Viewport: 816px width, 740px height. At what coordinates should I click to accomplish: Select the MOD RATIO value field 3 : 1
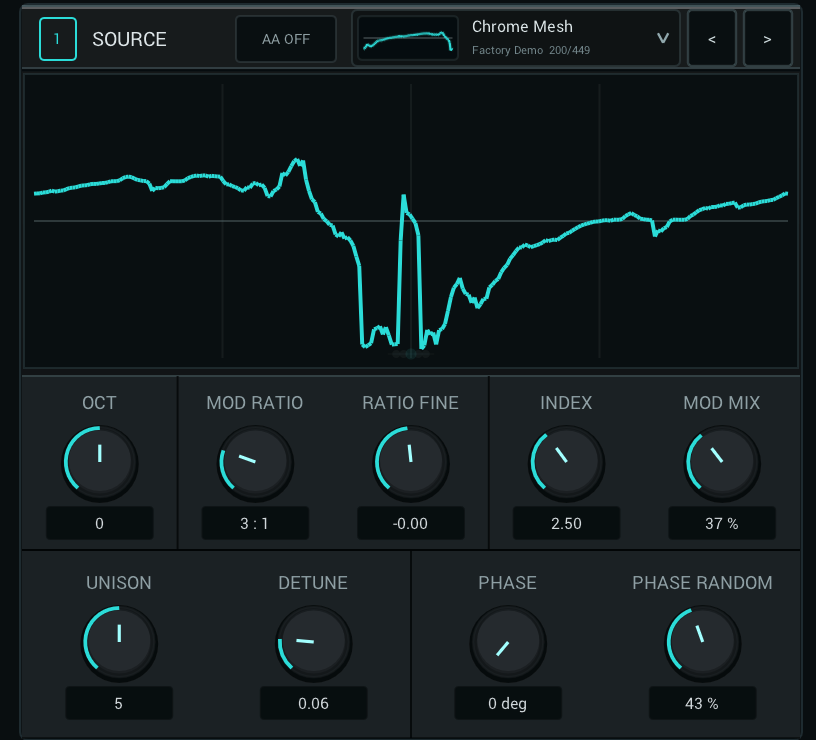[255, 523]
